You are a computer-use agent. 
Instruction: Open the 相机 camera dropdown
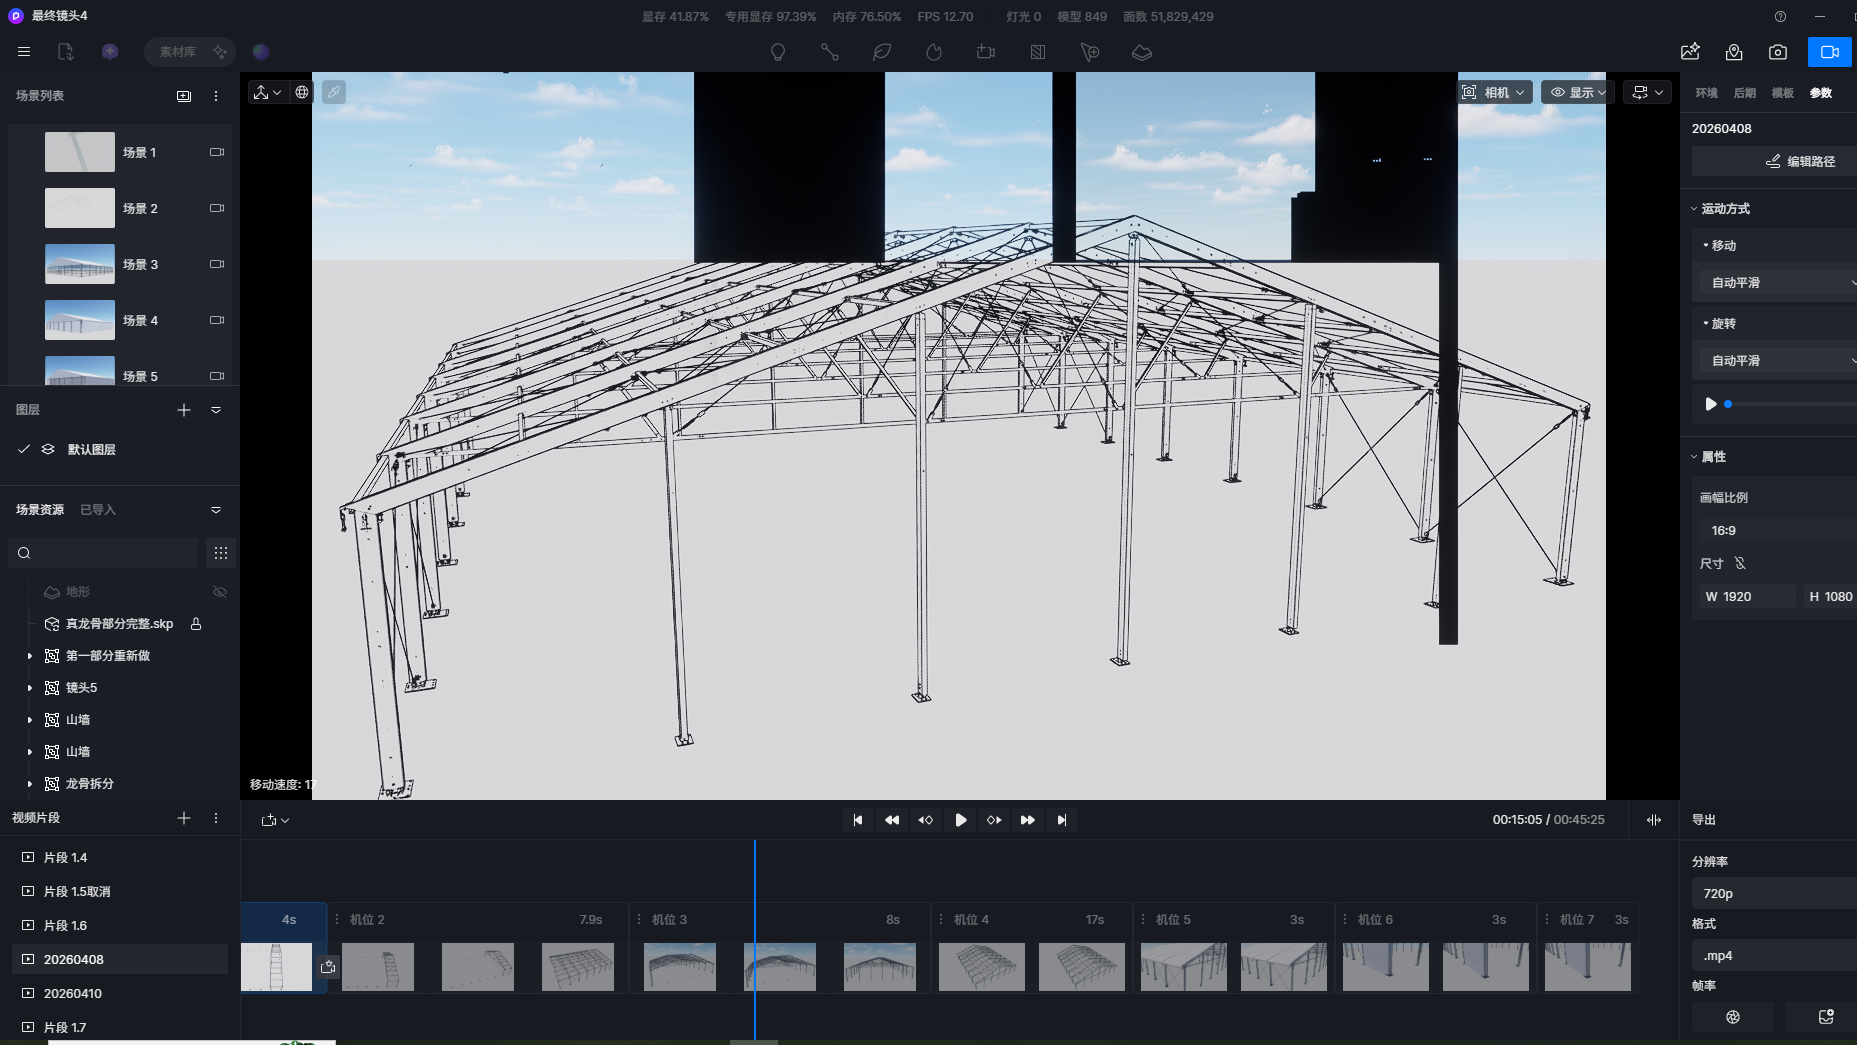(x=1494, y=92)
